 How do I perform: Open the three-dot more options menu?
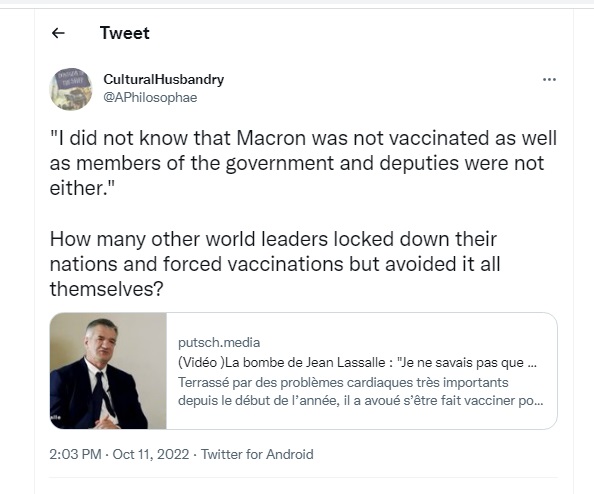(549, 80)
